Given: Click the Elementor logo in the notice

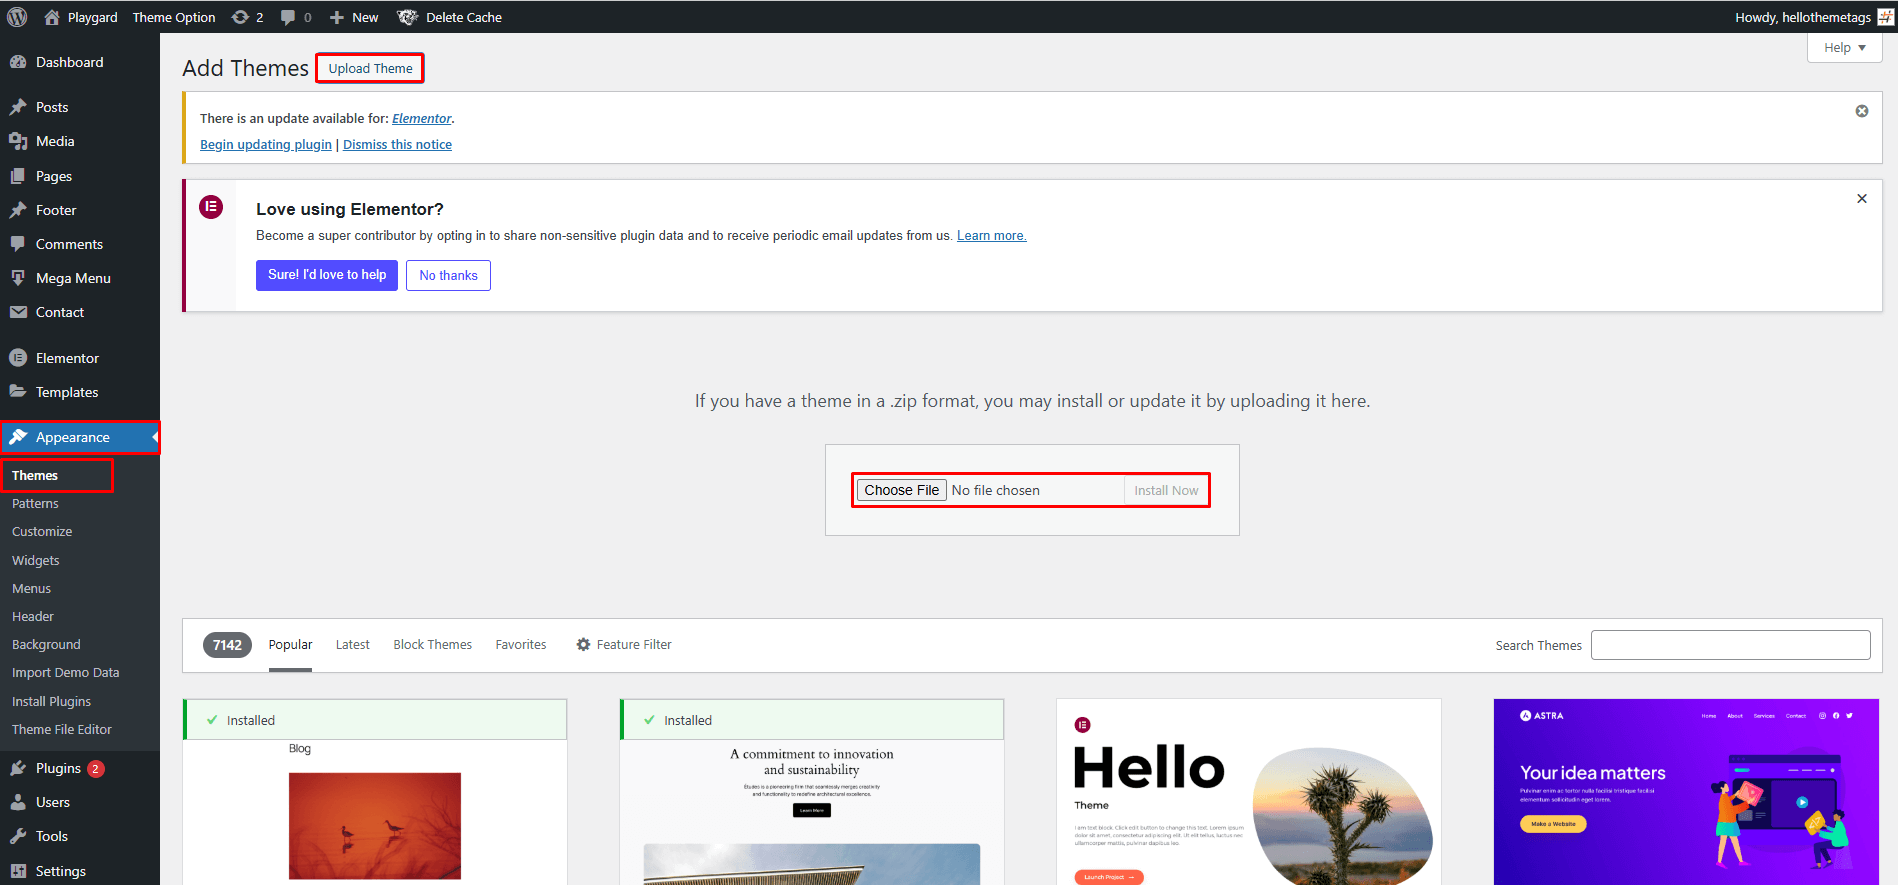Looking at the screenshot, I should (211, 207).
